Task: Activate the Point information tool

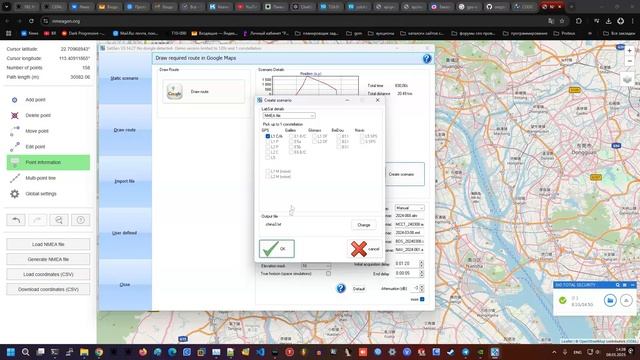Action: click(x=48, y=162)
